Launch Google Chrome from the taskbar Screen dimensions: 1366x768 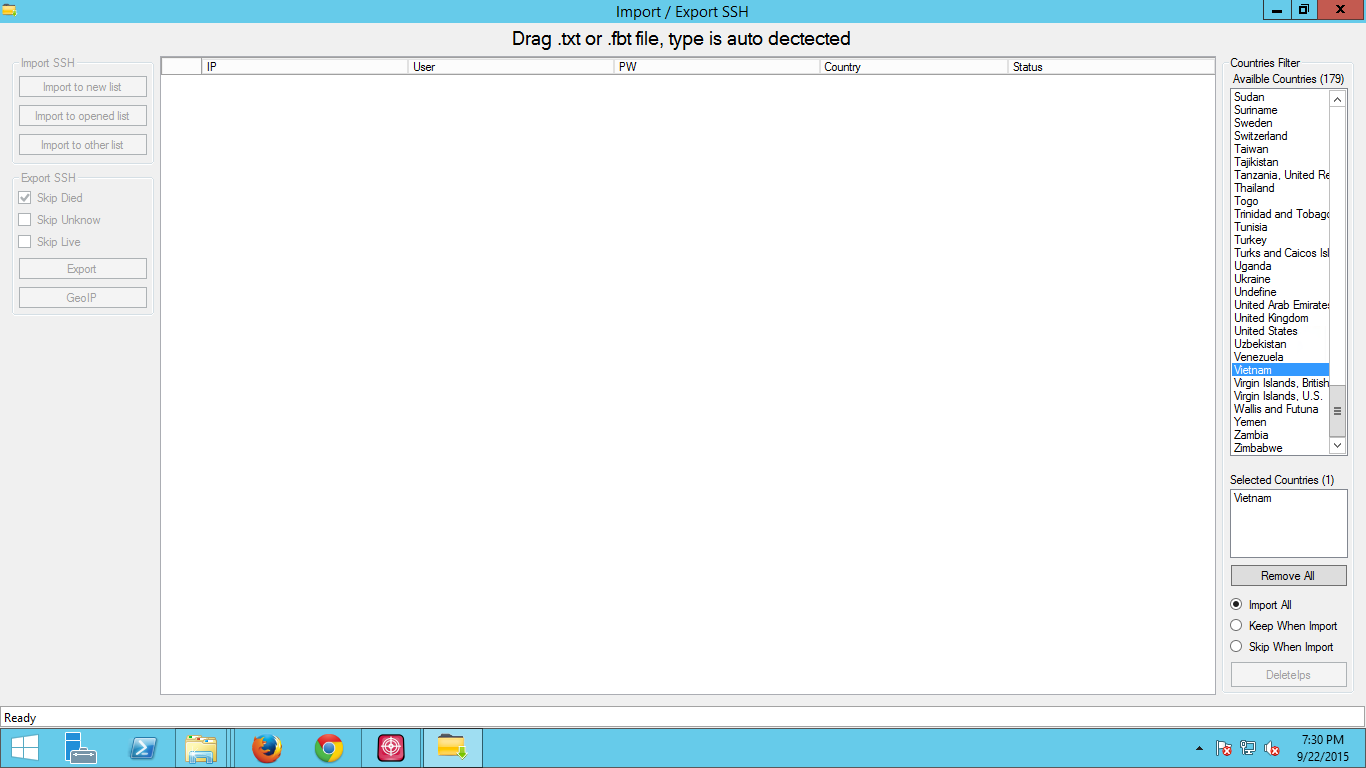tap(329, 748)
